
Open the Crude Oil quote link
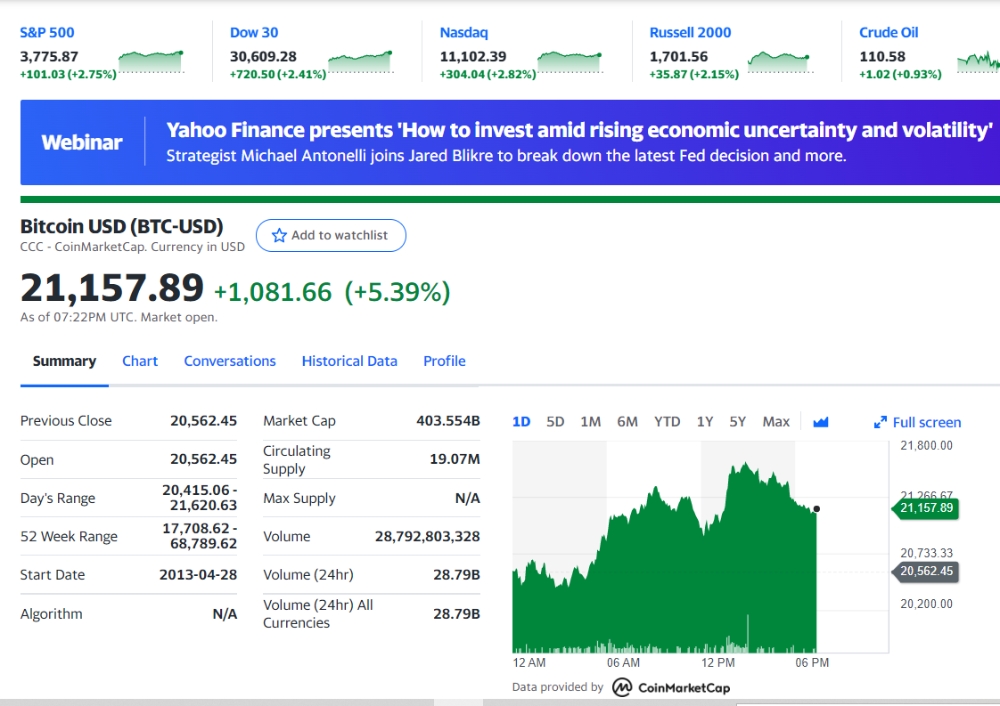(x=888, y=33)
